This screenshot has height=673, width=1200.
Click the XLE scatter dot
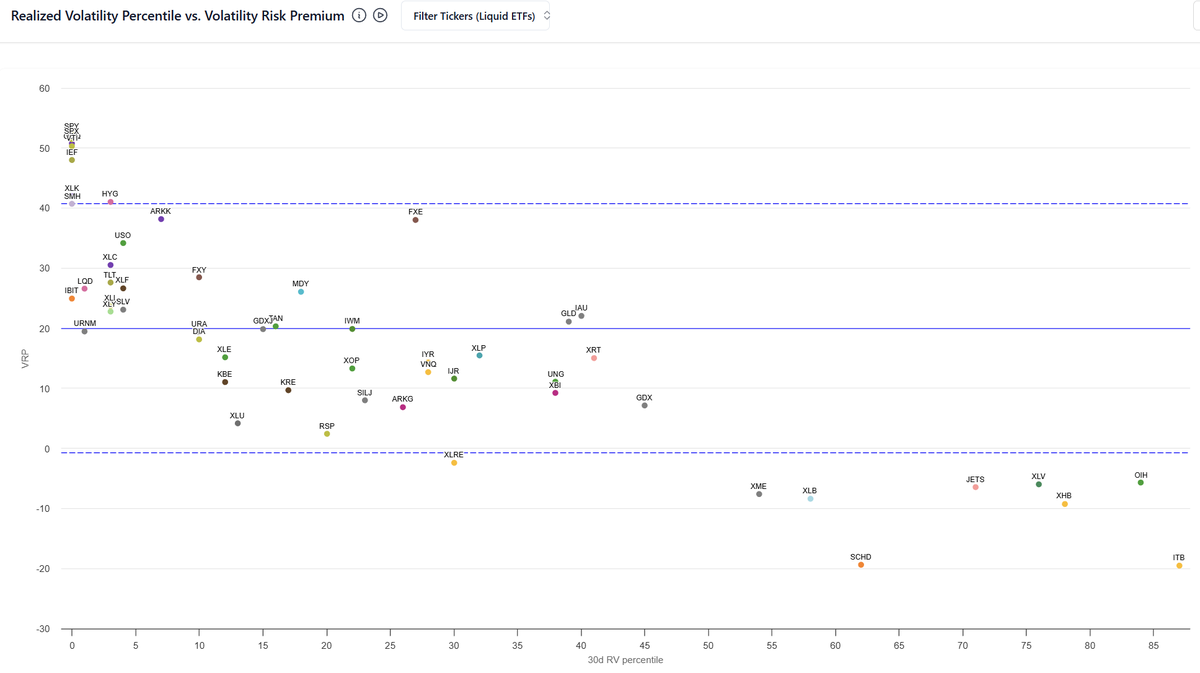tap(225, 357)
